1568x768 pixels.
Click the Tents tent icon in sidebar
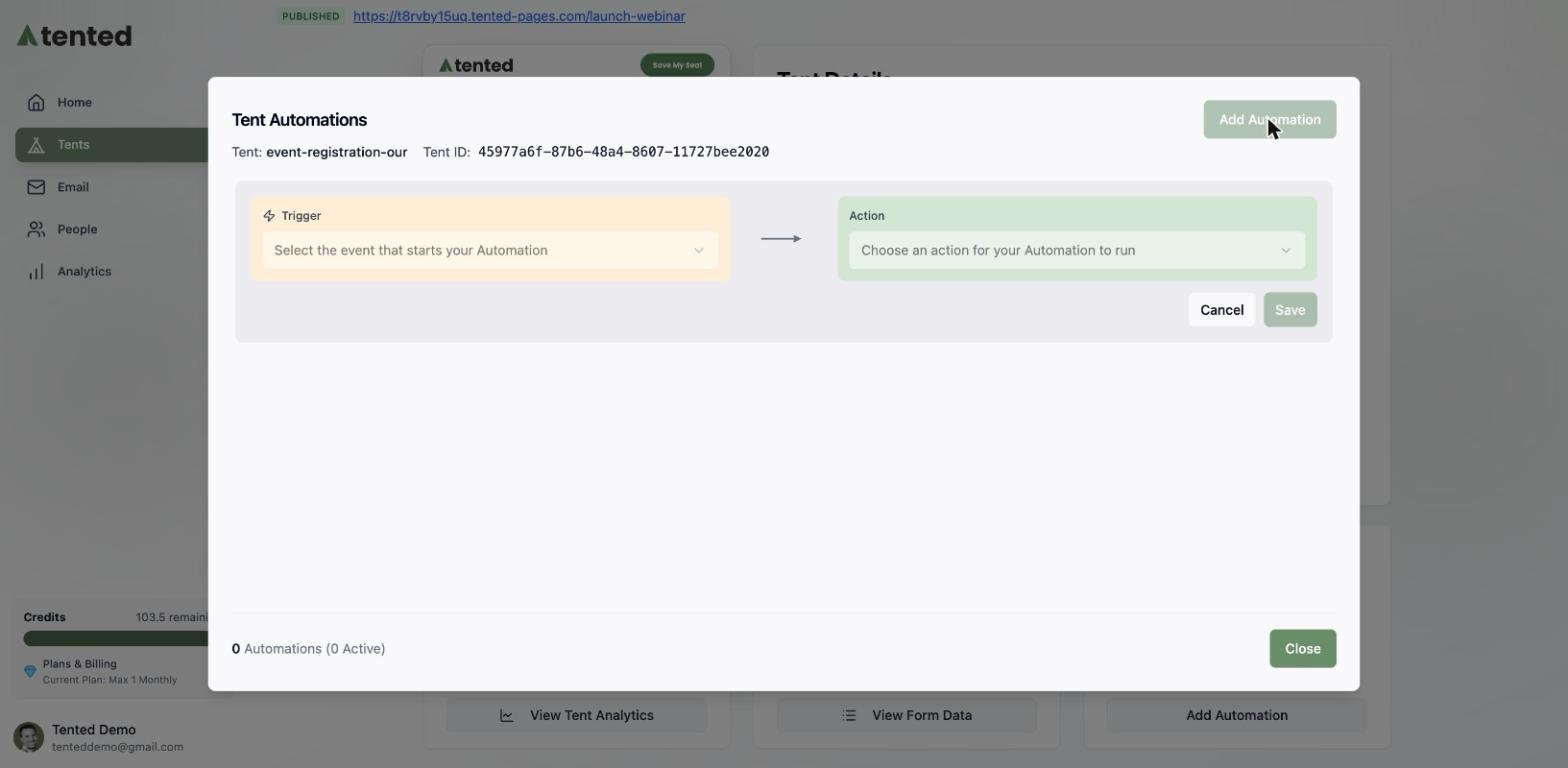click(x=36, y=145)
